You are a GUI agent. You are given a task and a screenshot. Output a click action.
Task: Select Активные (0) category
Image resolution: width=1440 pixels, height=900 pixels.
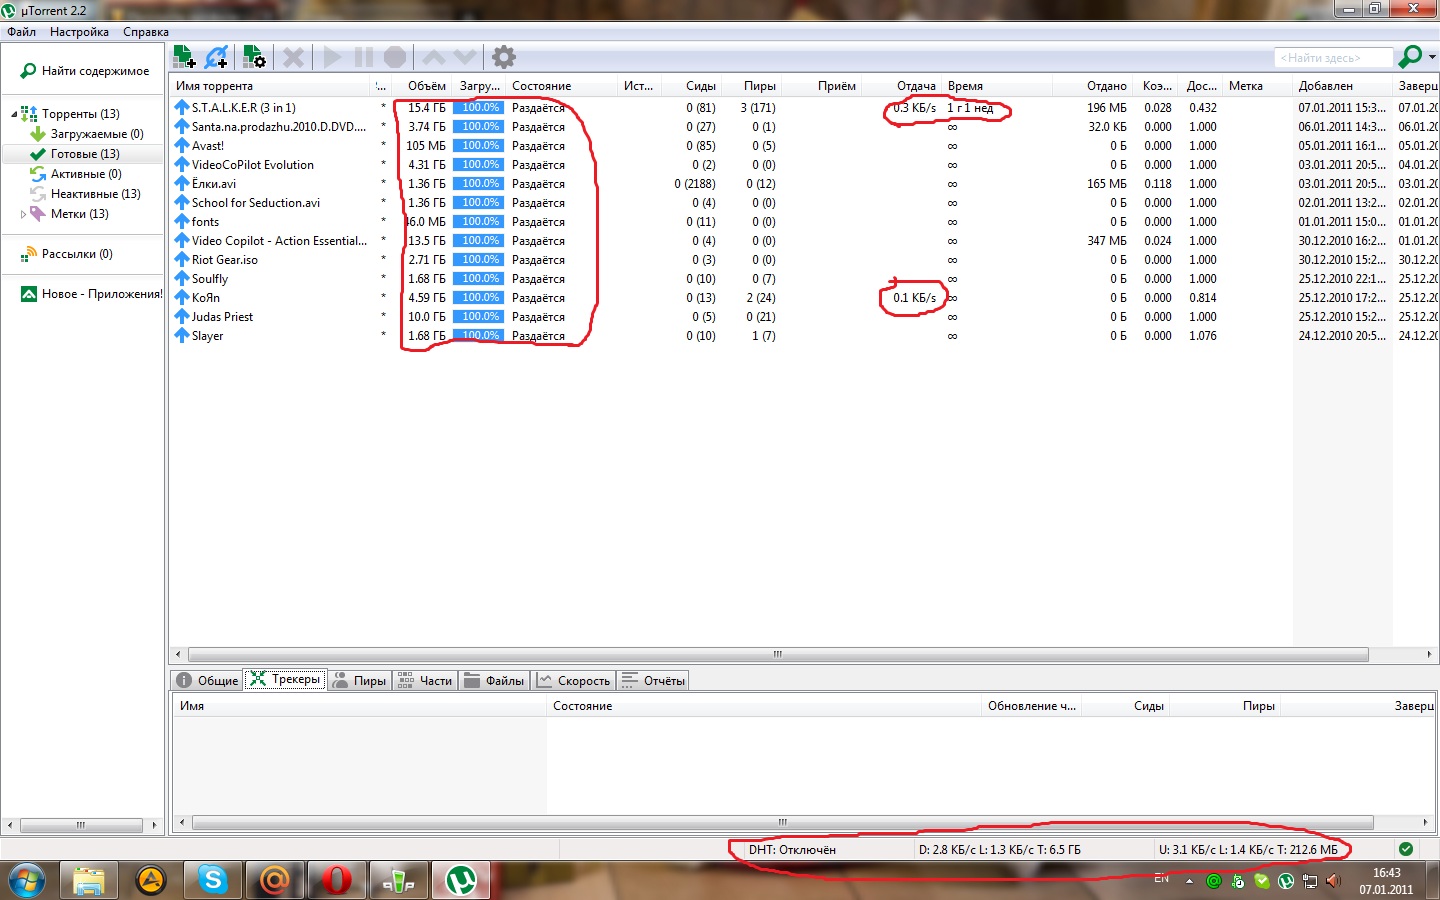click(86, 174)
